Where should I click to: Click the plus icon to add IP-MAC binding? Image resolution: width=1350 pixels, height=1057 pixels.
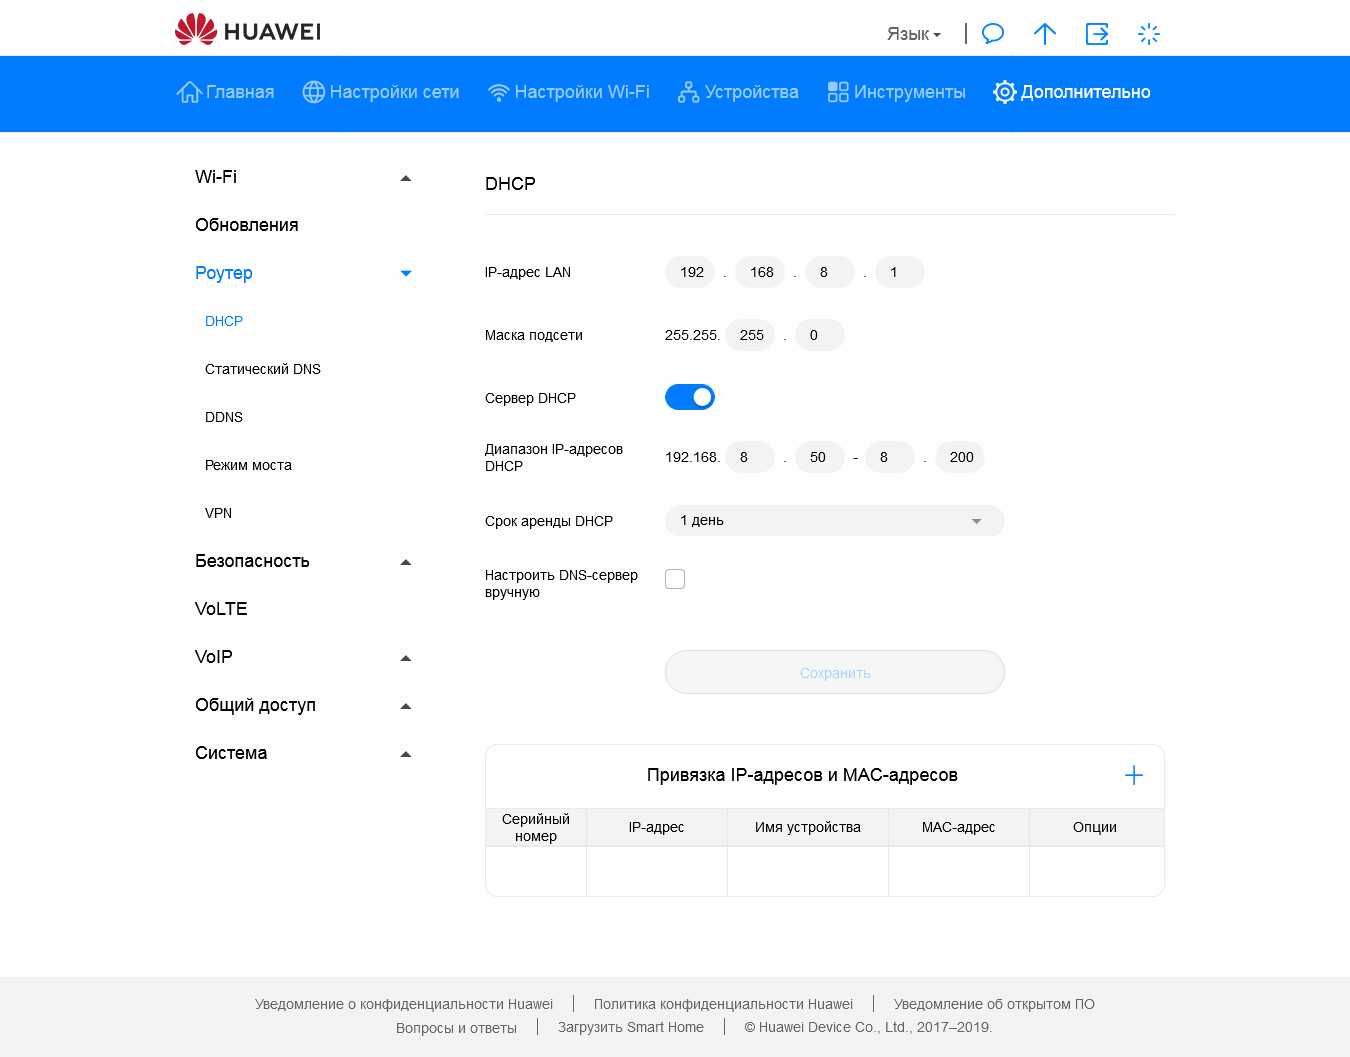point(1134,775)
